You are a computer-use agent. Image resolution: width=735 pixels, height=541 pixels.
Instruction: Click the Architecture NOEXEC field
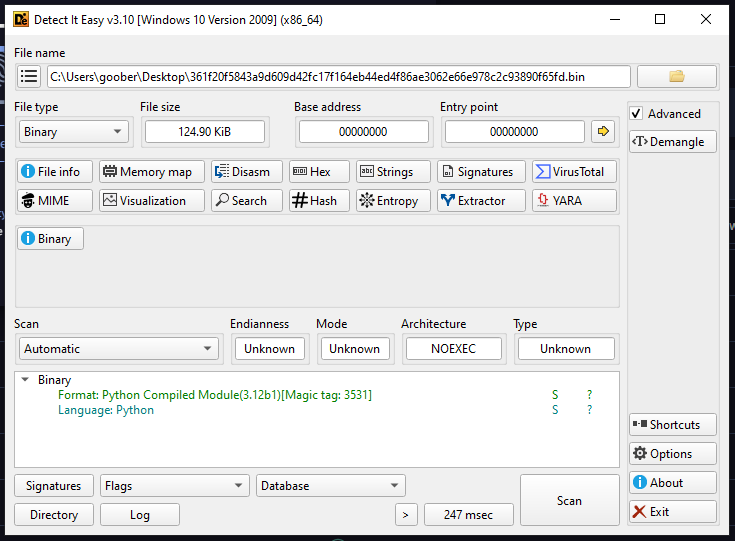coord(454,349)
